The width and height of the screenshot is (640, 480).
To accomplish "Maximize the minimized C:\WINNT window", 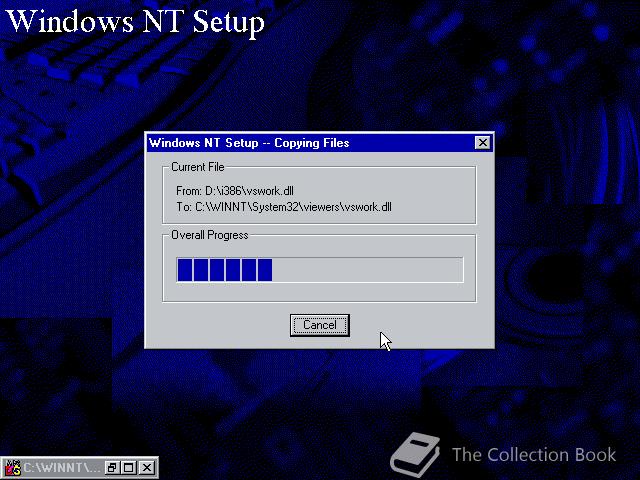I will click(x=129, y=467).
